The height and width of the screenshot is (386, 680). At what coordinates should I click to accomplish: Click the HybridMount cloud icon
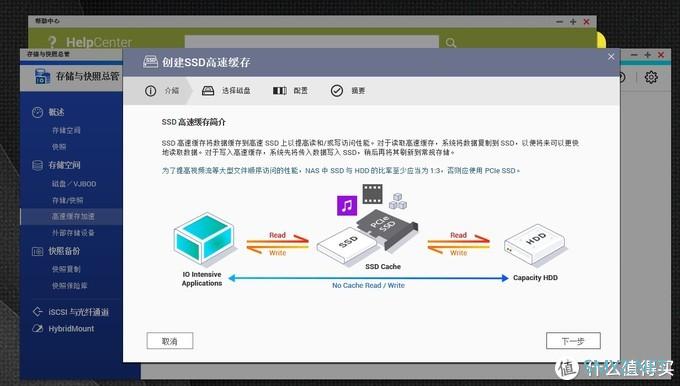38,328
